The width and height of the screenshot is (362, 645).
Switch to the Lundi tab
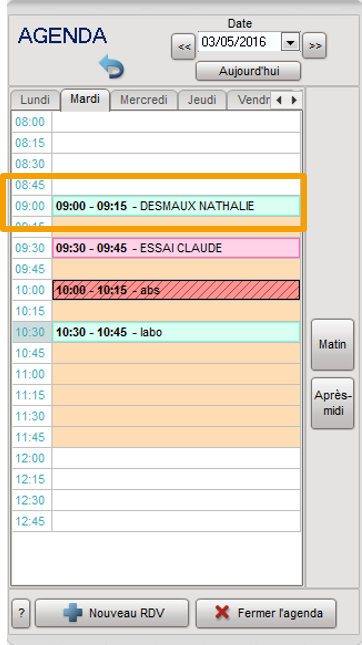(35, 100)
